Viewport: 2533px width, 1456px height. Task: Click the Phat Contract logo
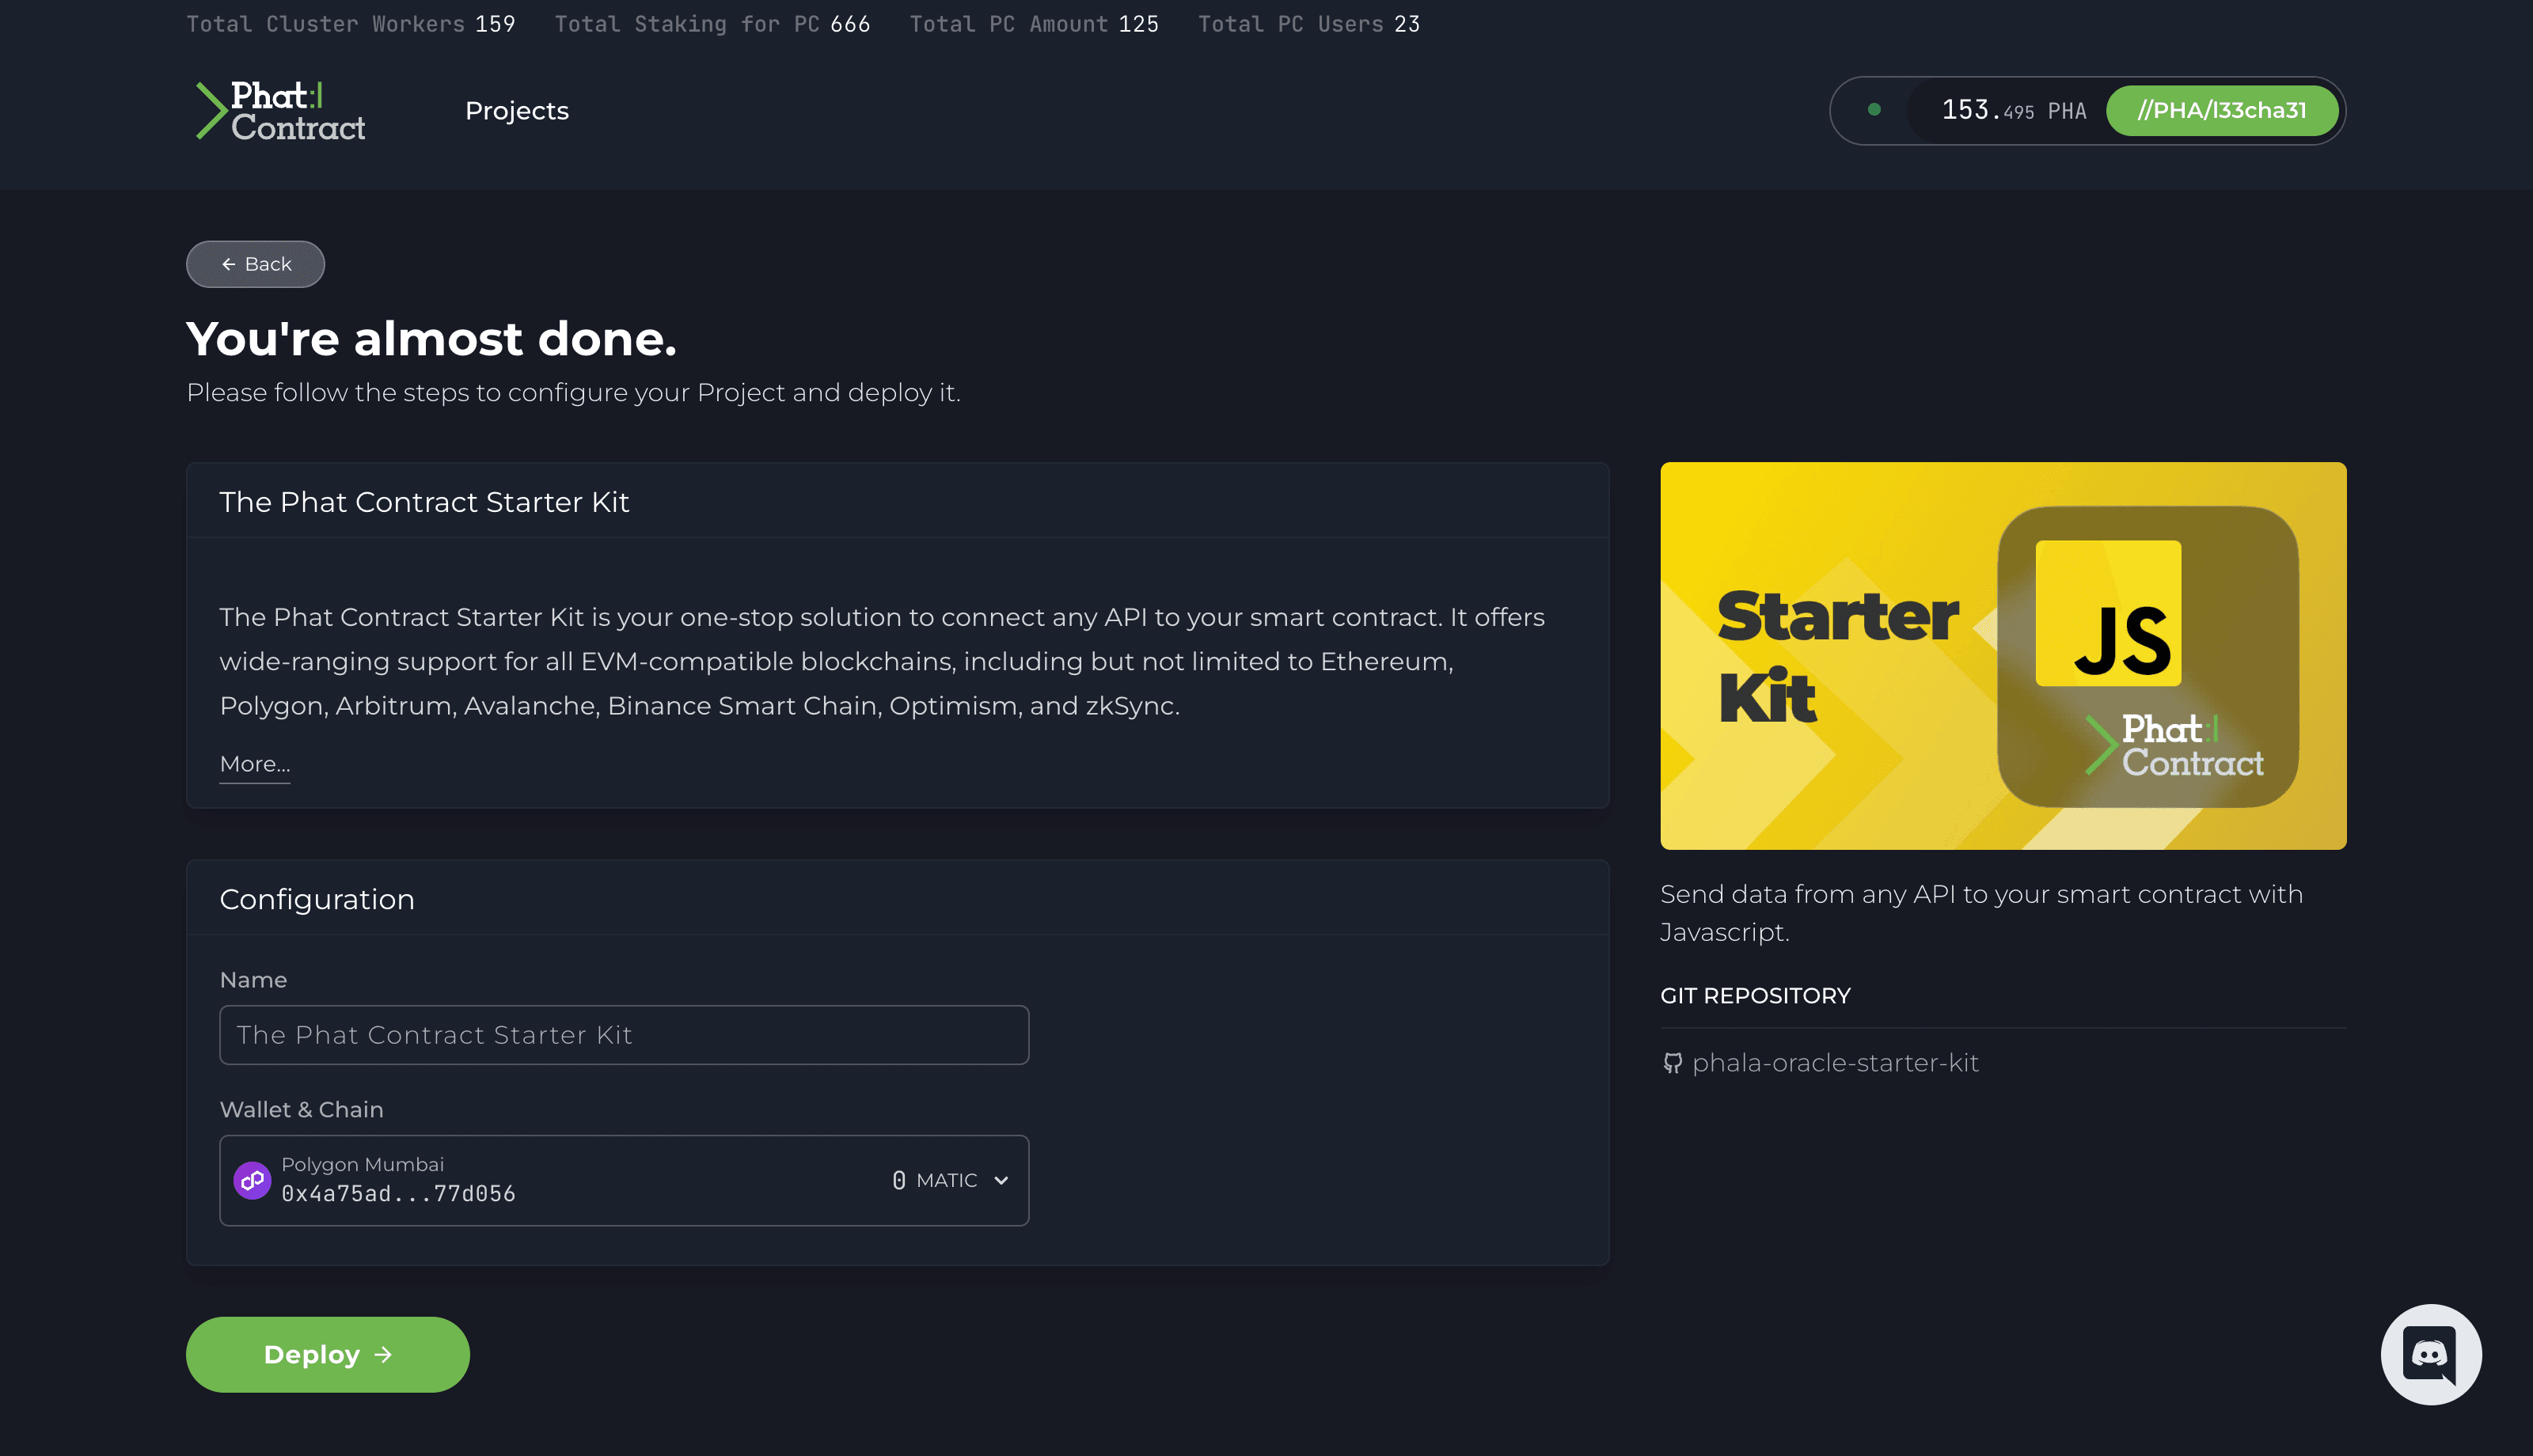pyautogui.click(x=281, y=111)
